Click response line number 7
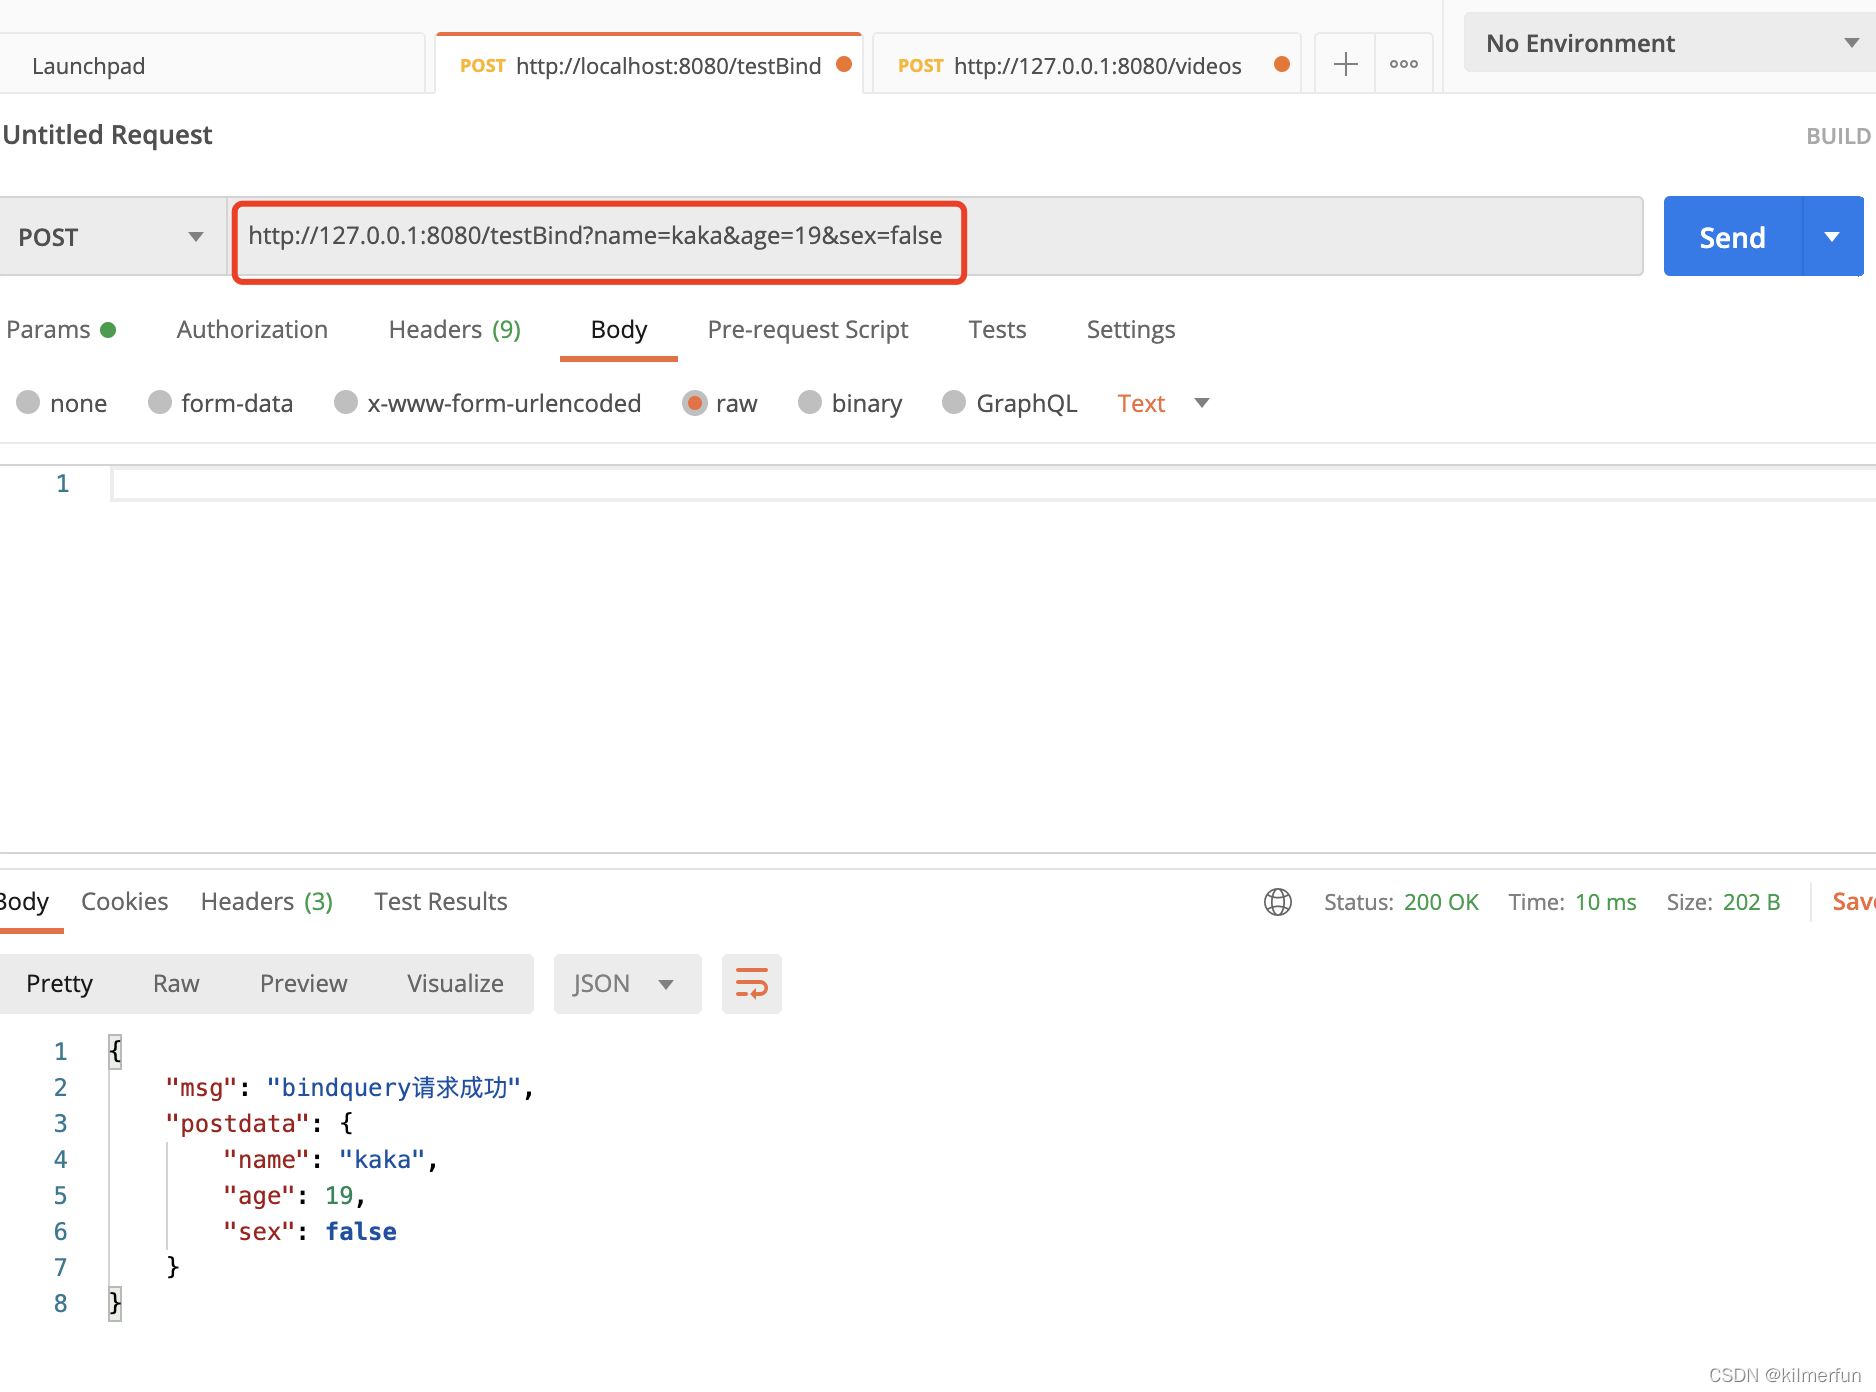The width and height of the screenshot is (1876, 1392). tap(60, 1267)
